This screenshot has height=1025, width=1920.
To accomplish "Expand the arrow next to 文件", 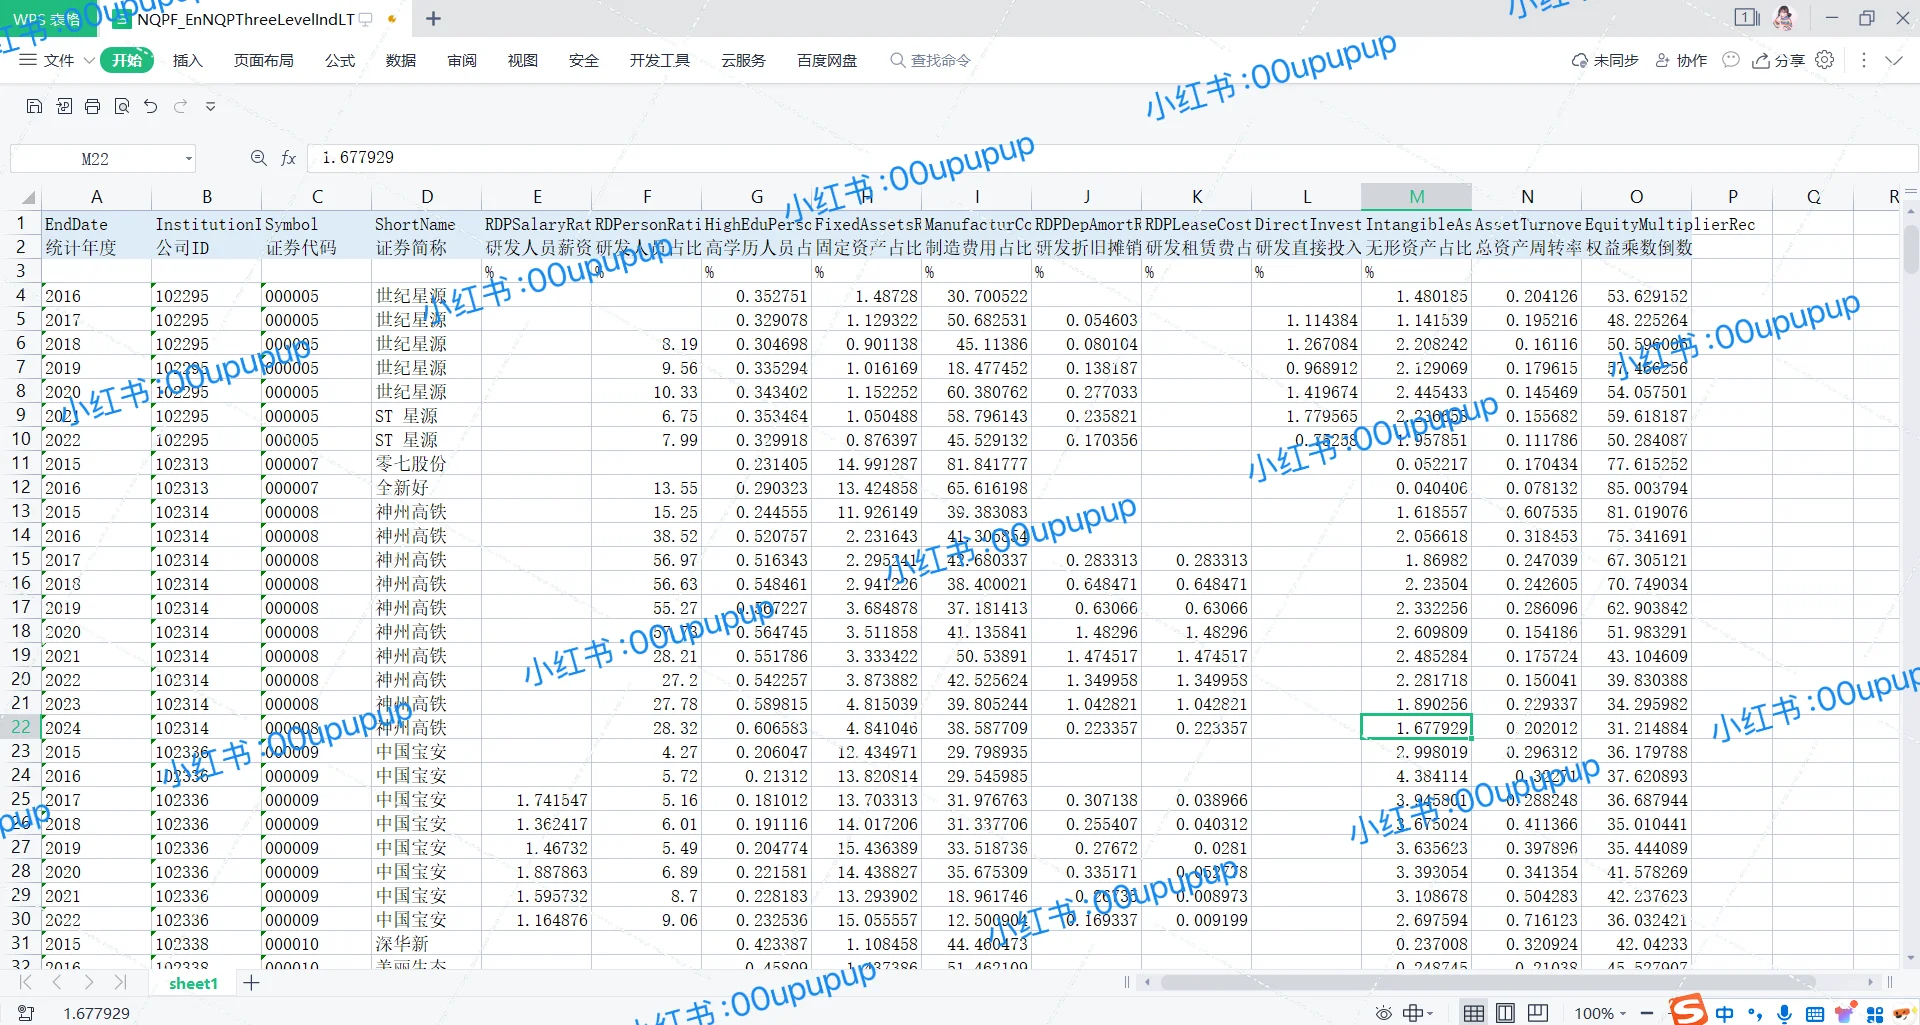I will click(89, 60).
